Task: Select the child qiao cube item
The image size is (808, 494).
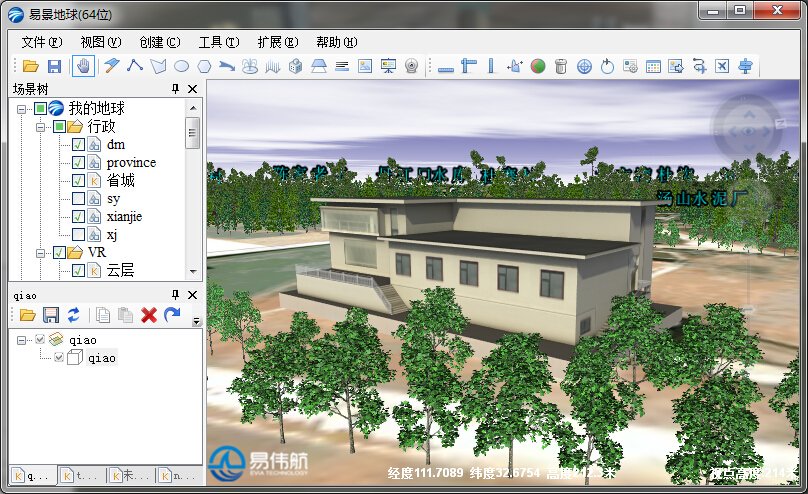Action: pos(102,357)
